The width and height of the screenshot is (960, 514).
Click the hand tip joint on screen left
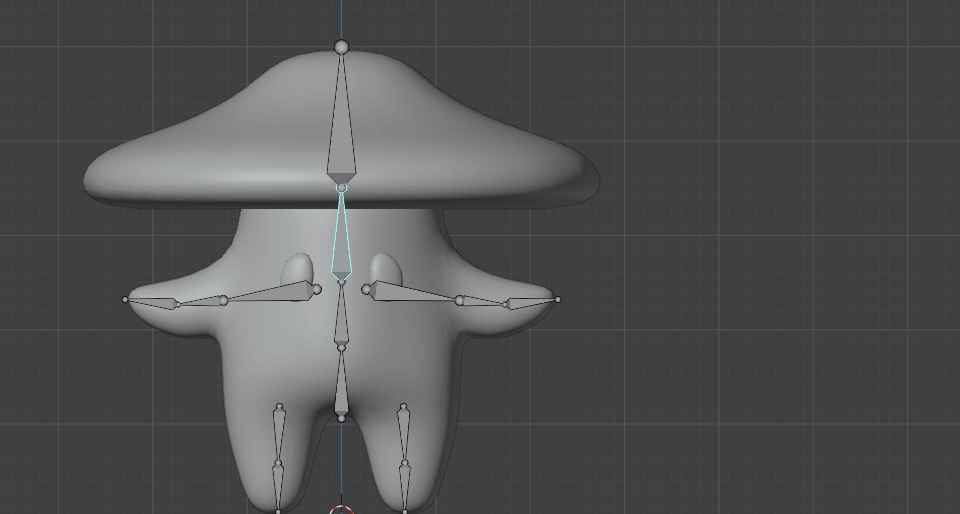[x=125, y=299]
